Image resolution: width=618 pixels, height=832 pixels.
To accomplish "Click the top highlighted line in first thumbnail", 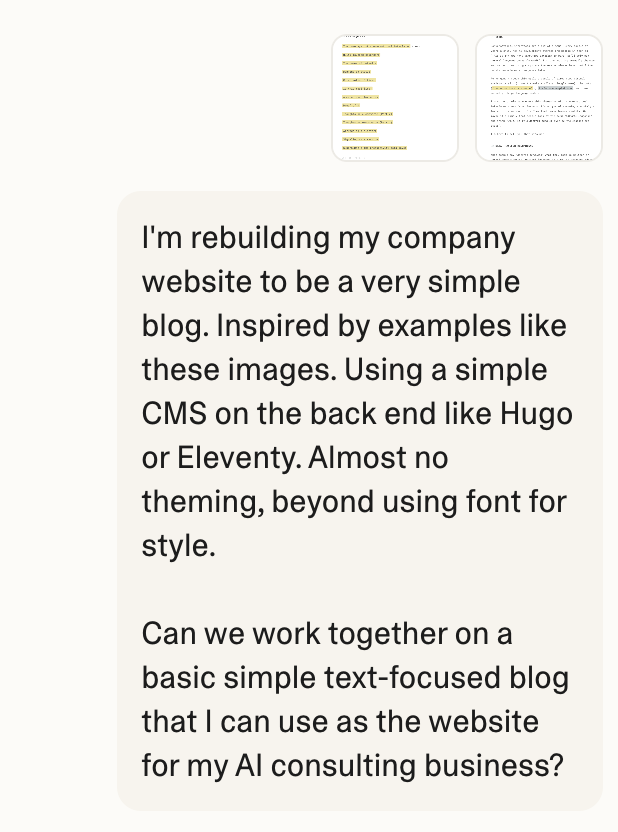I will point(376,46).
